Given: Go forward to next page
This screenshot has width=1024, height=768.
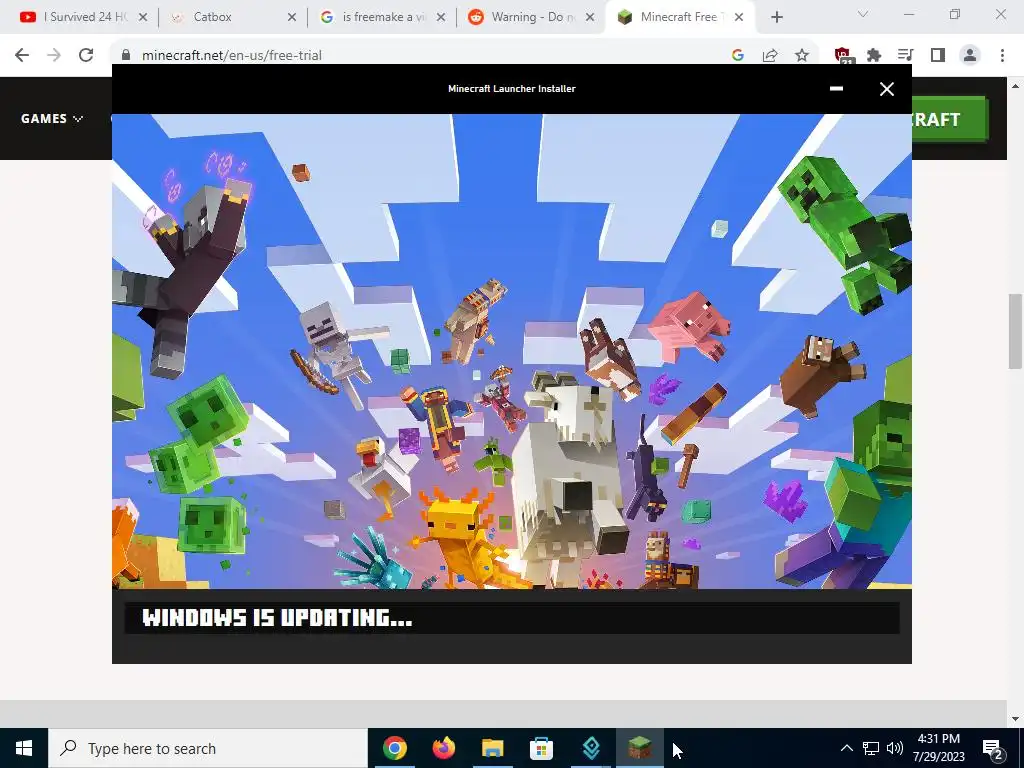Looking at the screenshot, I should (x=54, y=55).
